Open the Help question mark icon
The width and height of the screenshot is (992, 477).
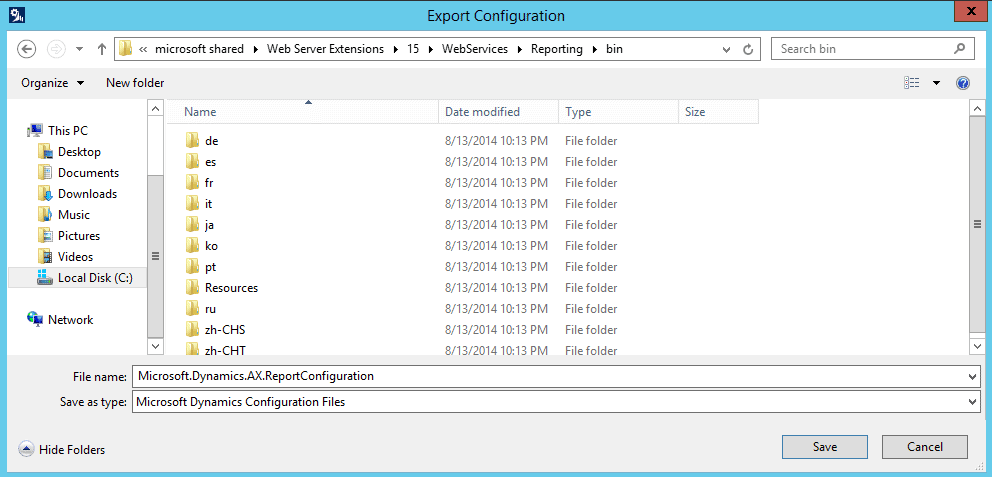pyautogui.click(x=963, y=83)
